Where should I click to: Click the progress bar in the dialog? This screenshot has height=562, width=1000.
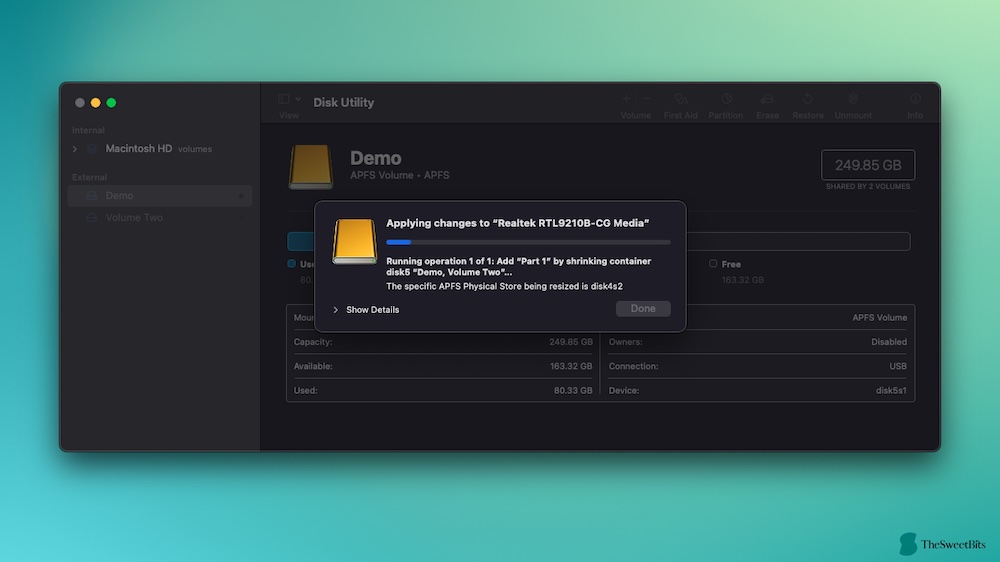click(528, 242)
